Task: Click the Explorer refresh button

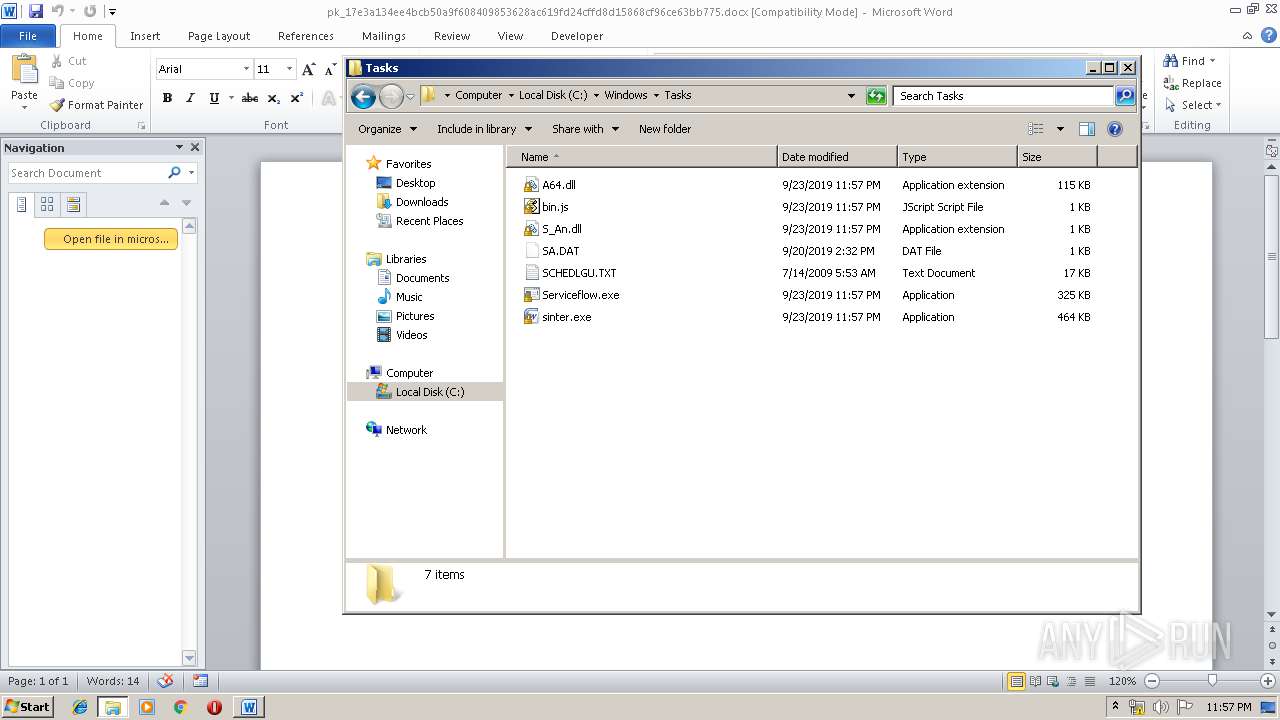Action: (876, 96)
